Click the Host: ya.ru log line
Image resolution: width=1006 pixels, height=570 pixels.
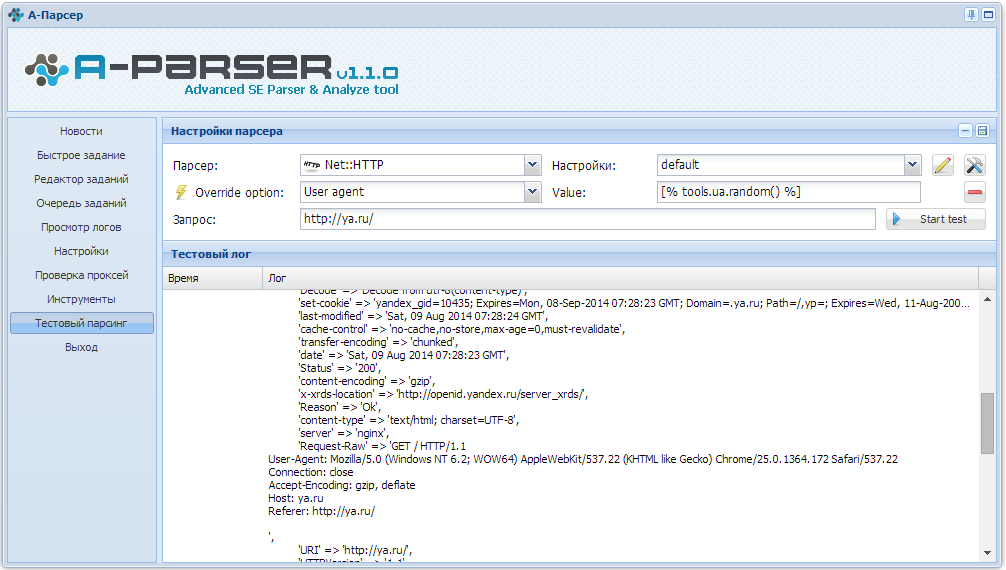(296, 498)
